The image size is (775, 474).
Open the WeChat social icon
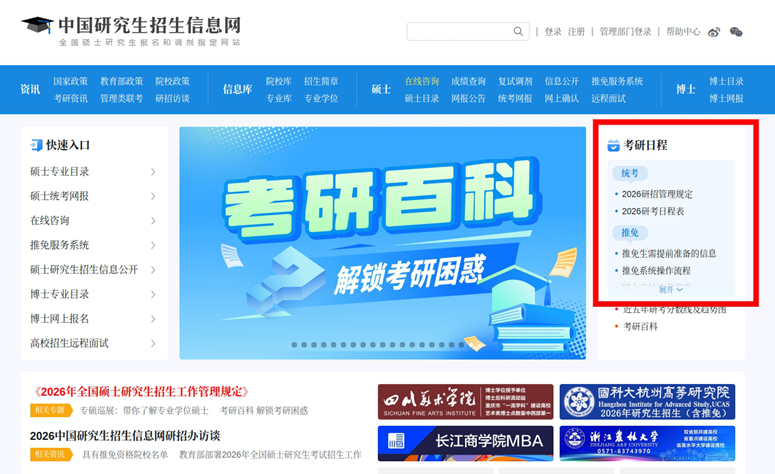click(x=736, y=32)
